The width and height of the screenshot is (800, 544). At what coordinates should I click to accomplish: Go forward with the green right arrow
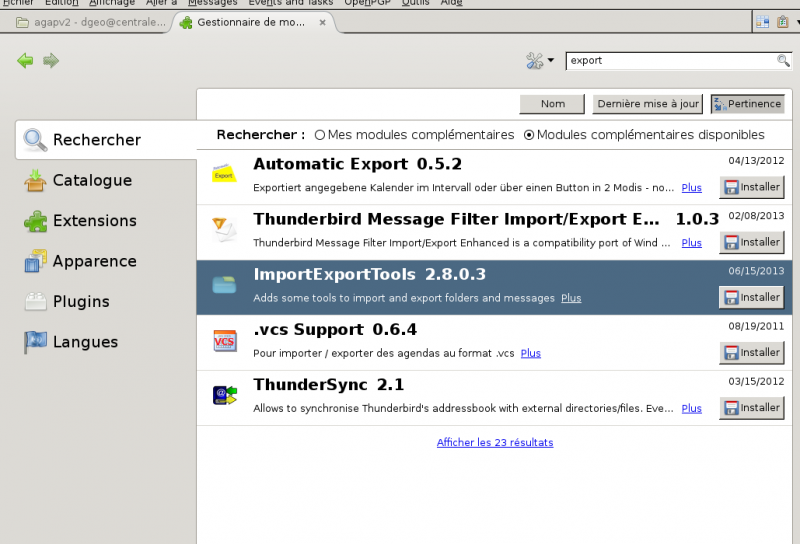tap(51, 61)
